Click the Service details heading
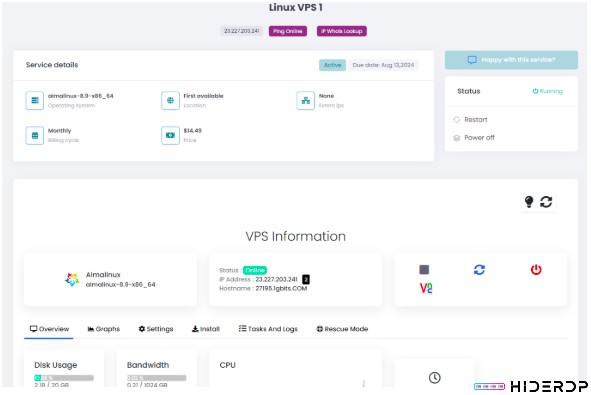This screenshot has width=591, height=395. [x=52, y=65]
